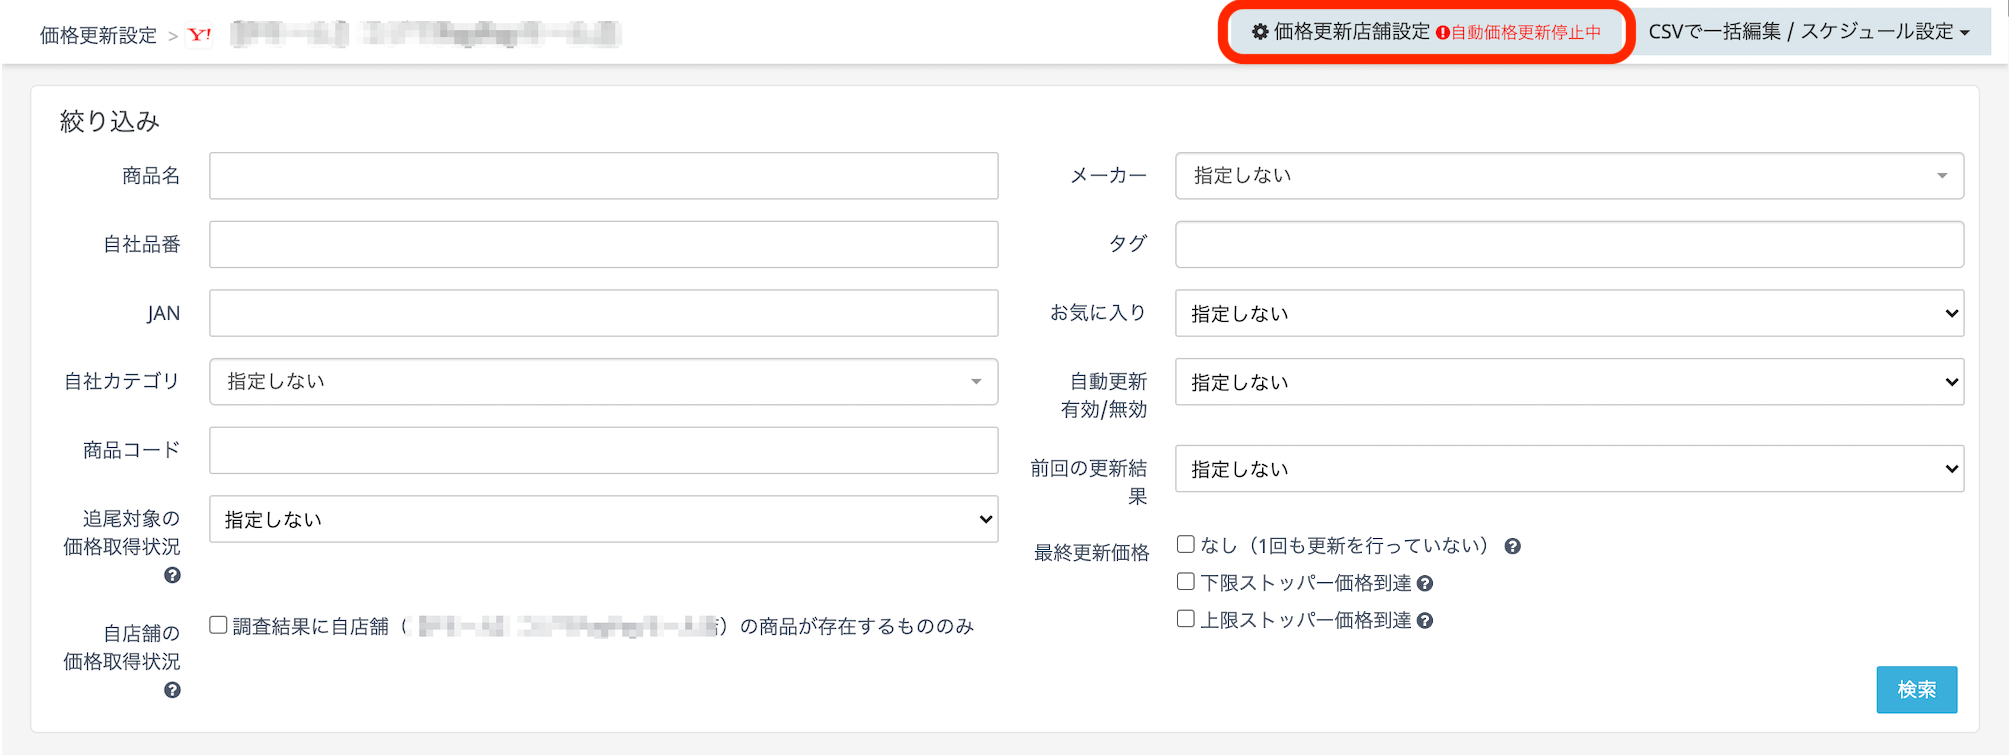The width and height of the screenshot is (2009, 755).
Task: Click help icon beside 下限ストッパー価格到達
Action: coord(1425,584)
